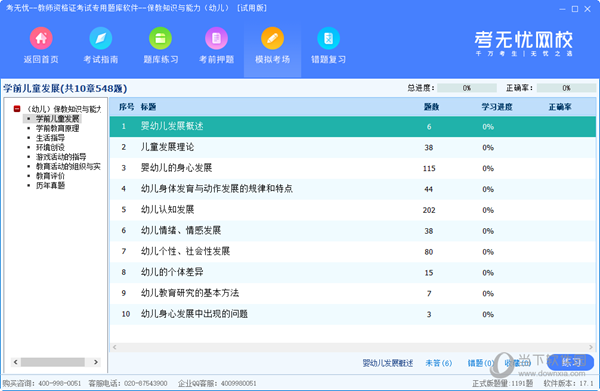
Task: Click 婴幼儿发展概述 link at bottom
Action: [x=388, y=363]
